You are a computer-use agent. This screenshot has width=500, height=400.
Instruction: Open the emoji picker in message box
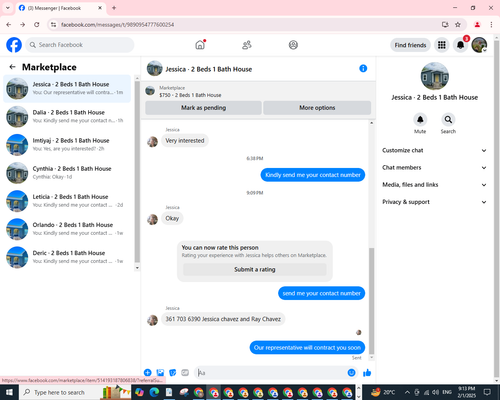[351, 373]
